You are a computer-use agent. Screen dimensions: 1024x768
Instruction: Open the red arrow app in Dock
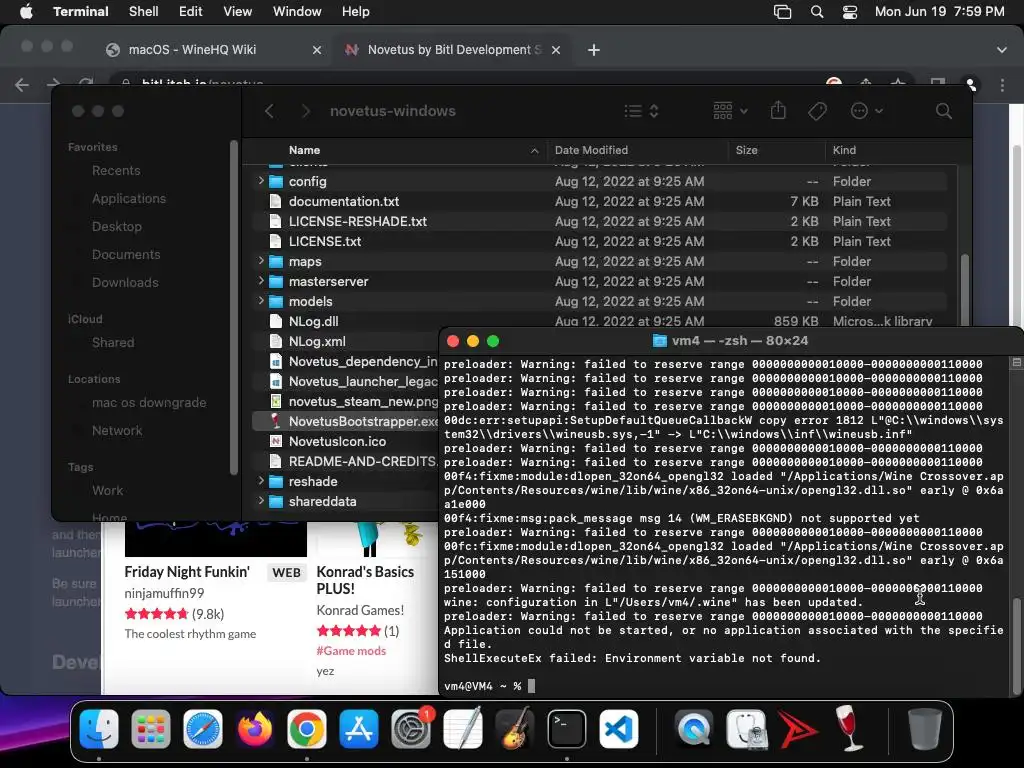(x=798, y=728)
